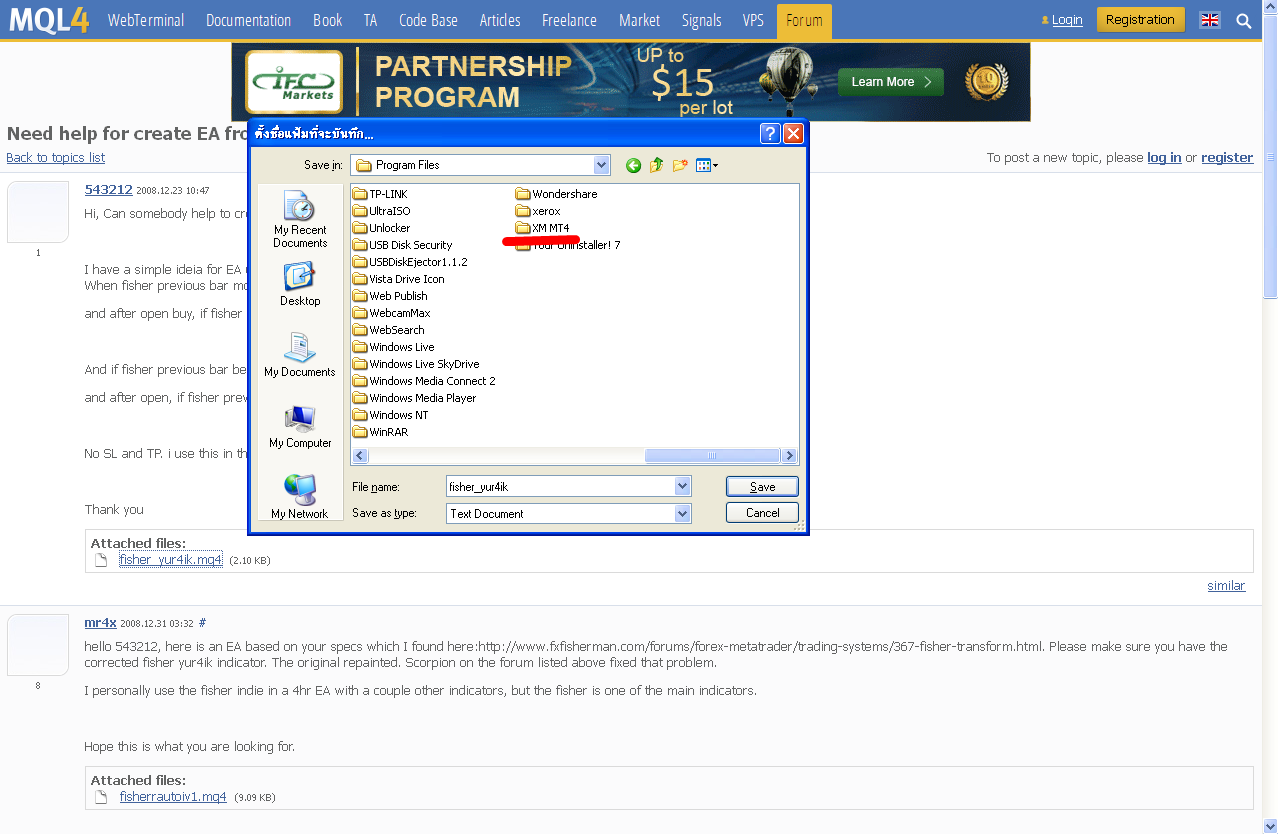Select the XM MT4 folder

[543, 228]
